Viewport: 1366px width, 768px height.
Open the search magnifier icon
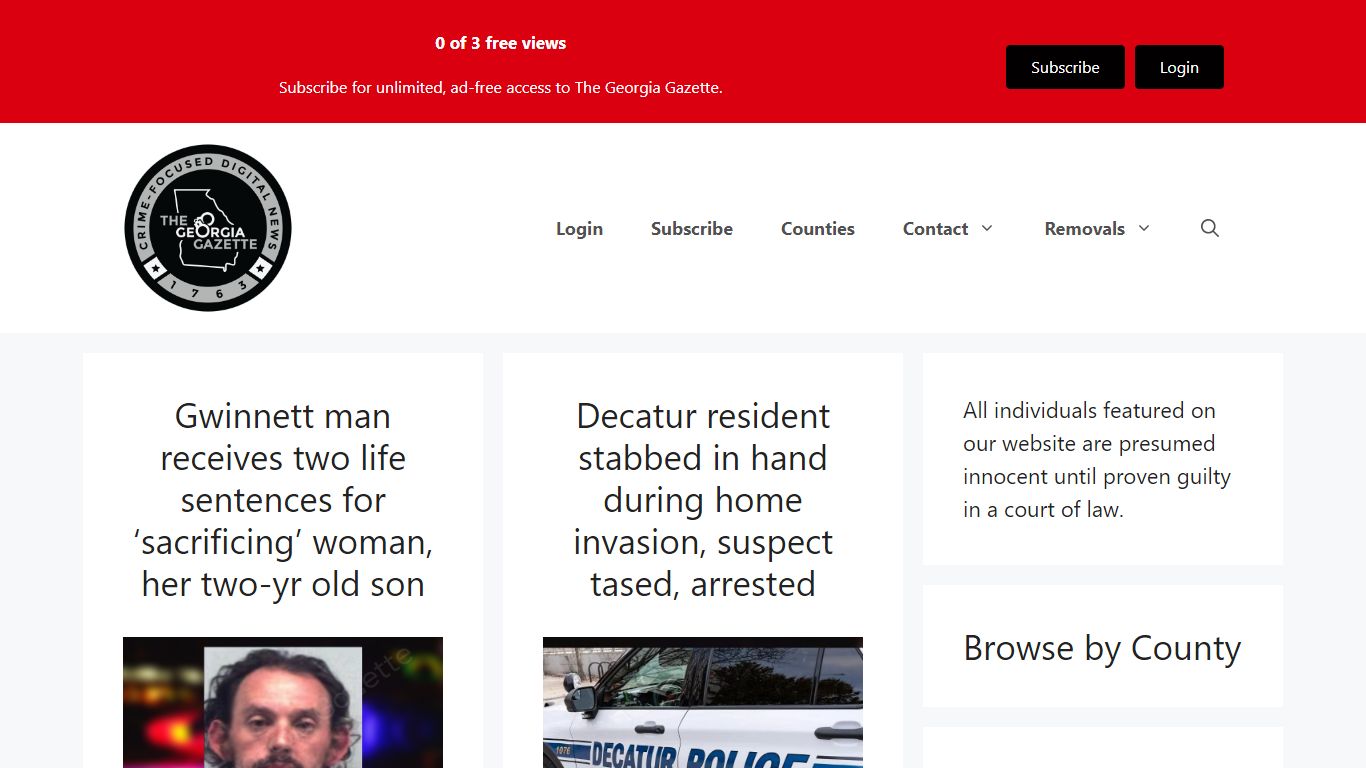click(1209, 228)
